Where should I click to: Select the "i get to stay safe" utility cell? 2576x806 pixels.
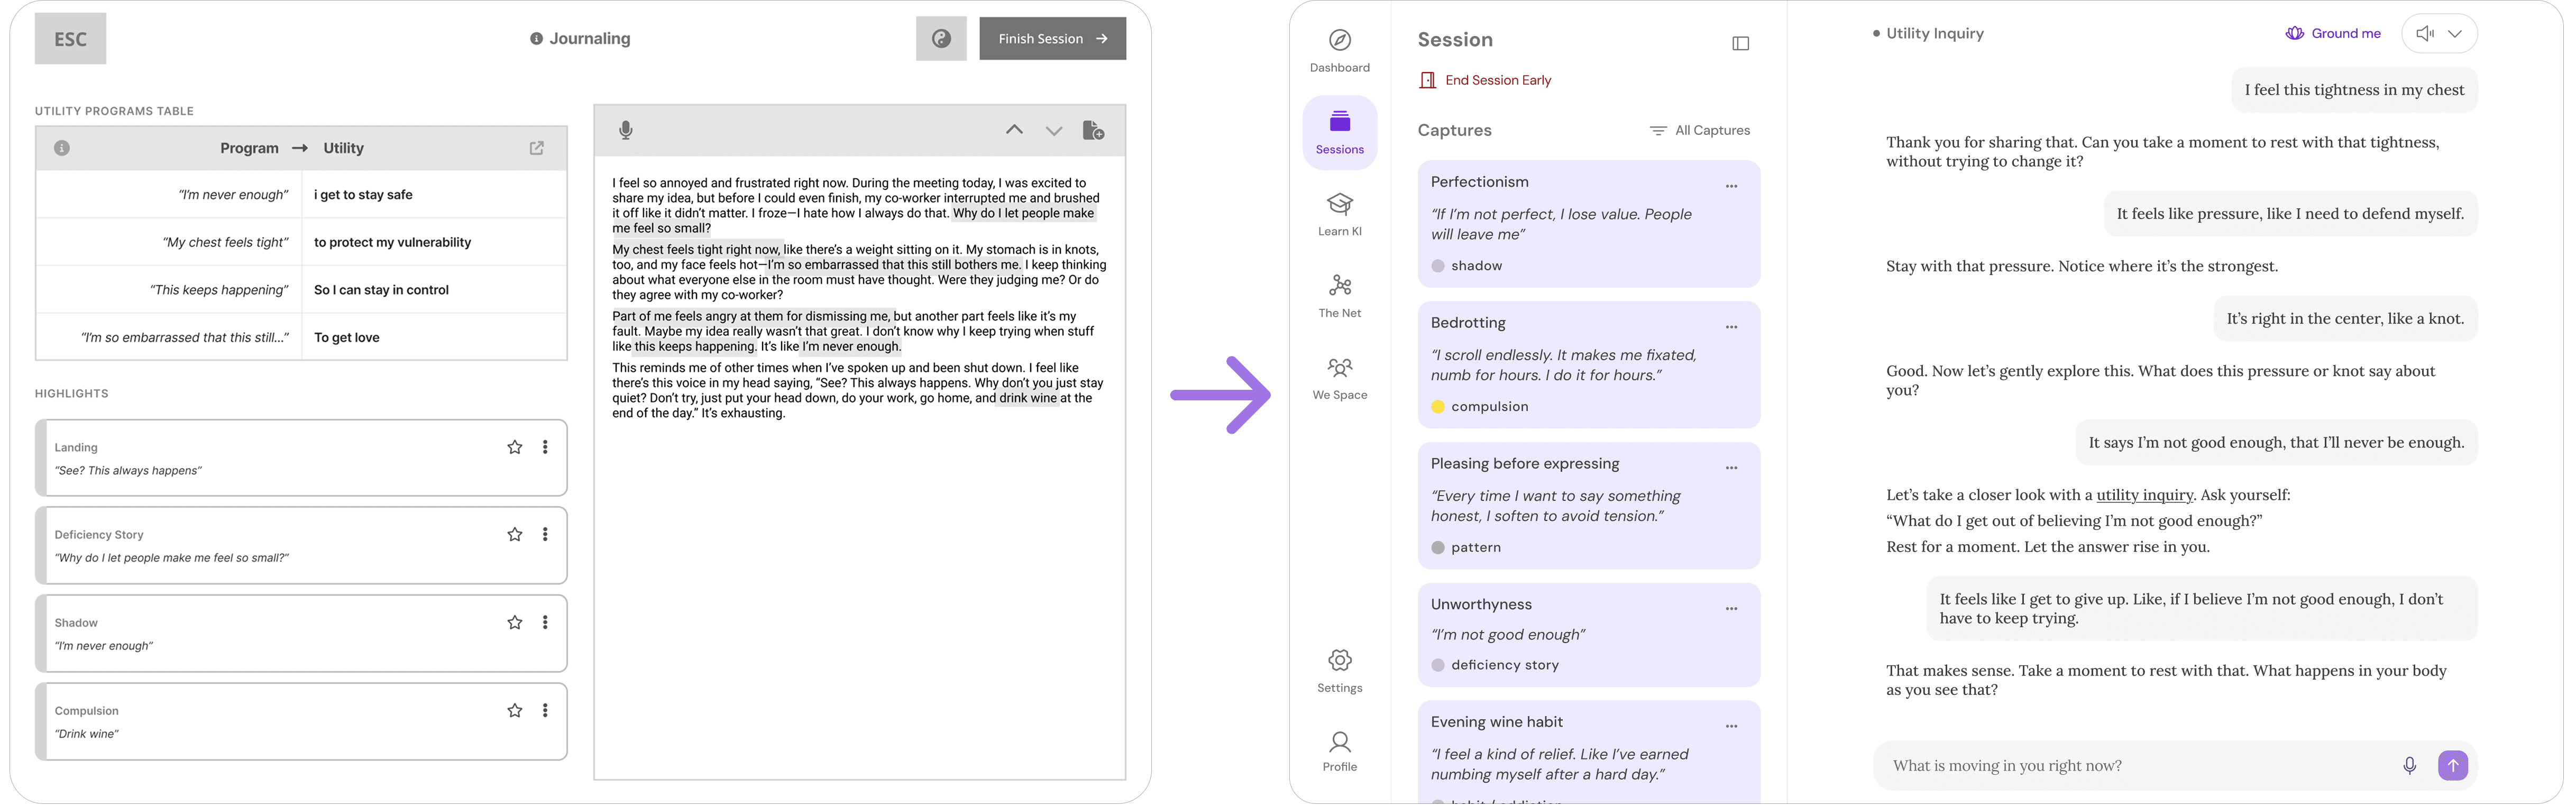(x=434, y=195)
